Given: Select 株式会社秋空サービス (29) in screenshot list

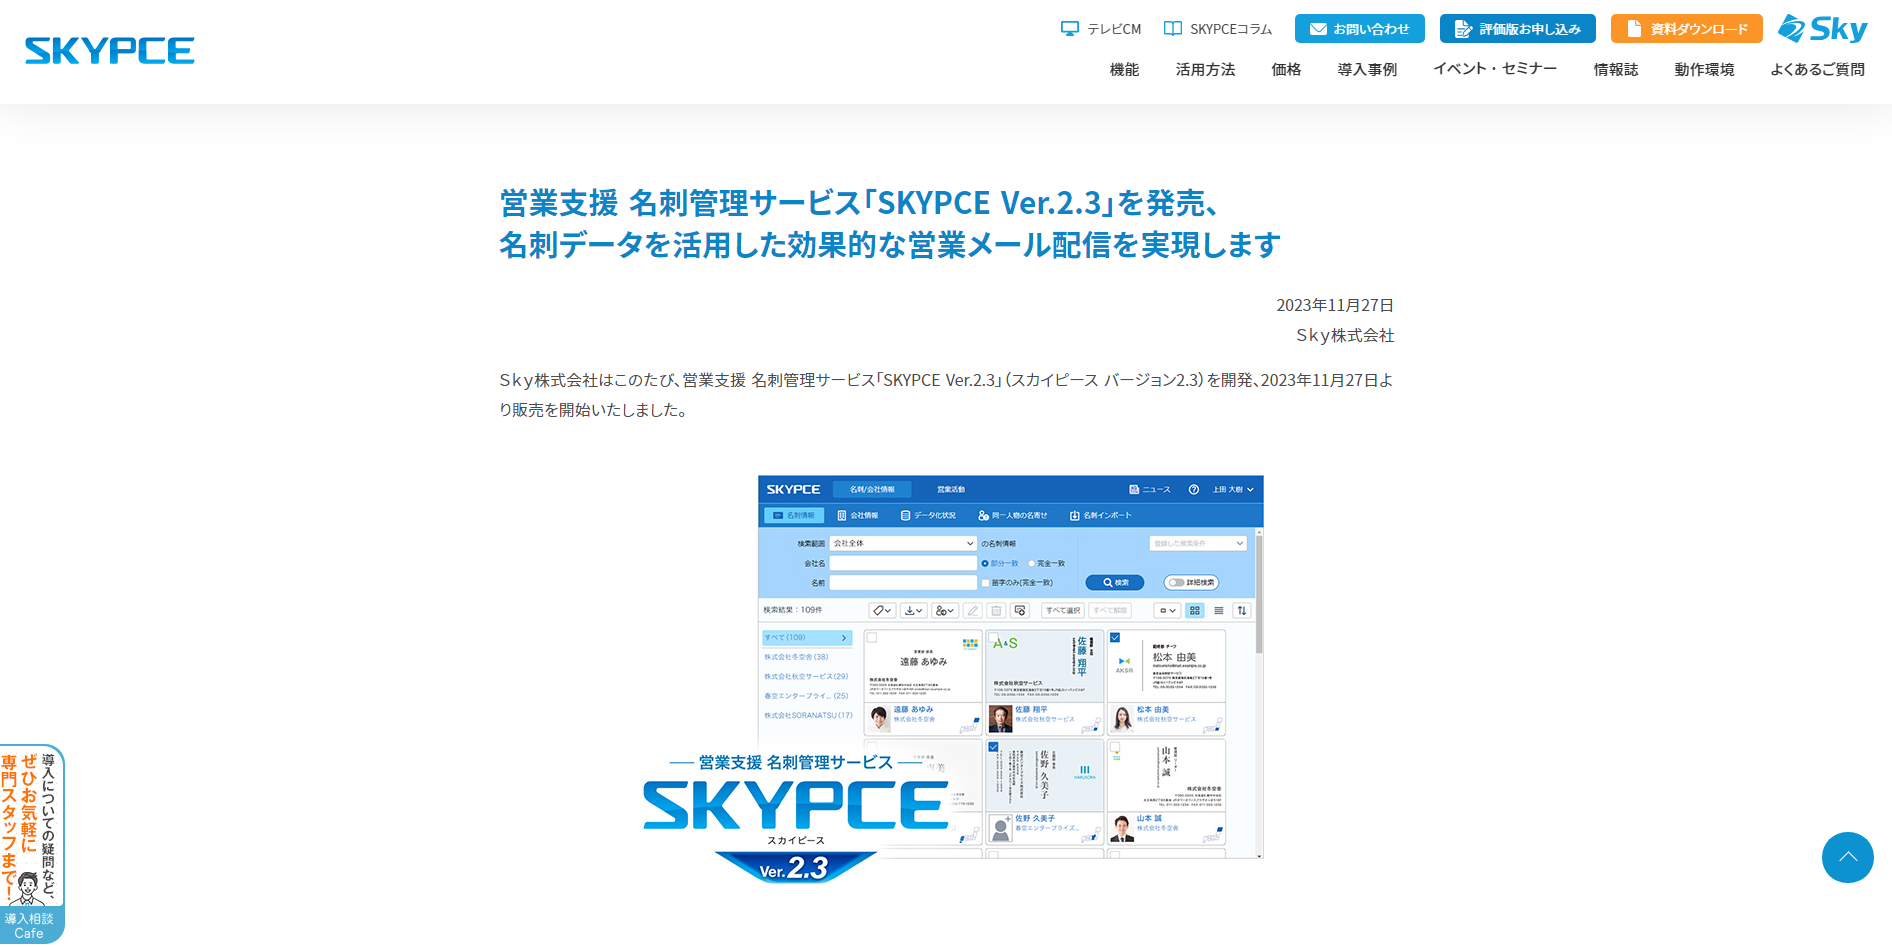Looking at the screenshot, I should [x=806, y=676].
